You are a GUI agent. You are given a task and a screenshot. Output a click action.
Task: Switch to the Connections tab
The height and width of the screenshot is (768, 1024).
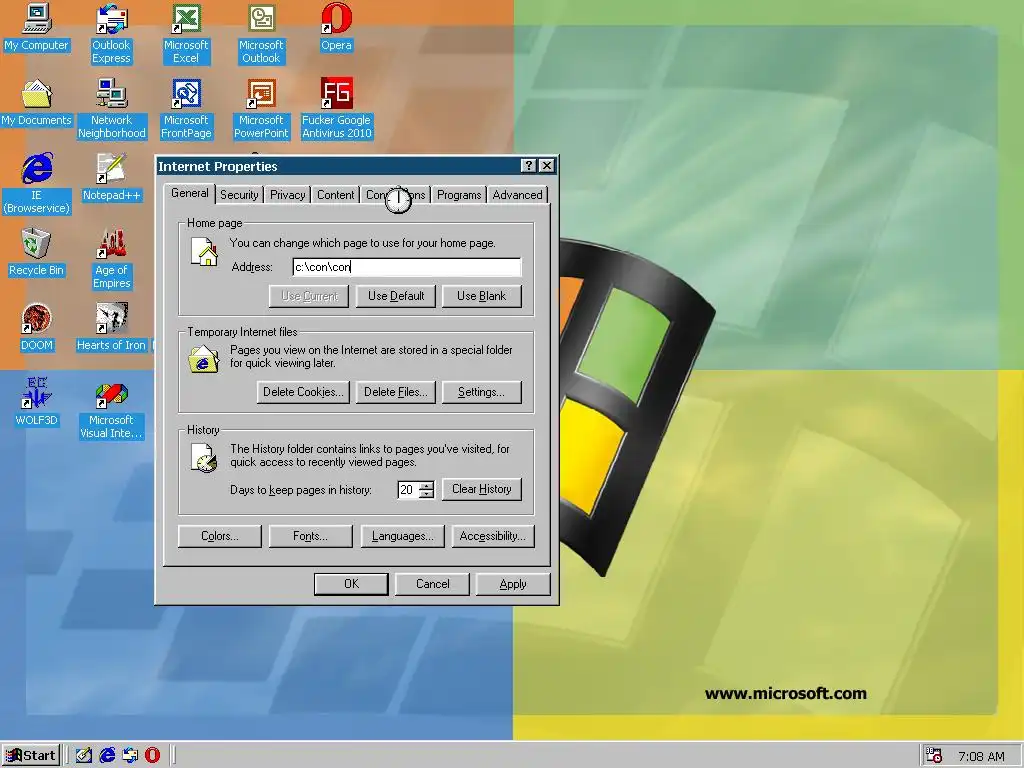pos(396,195)
